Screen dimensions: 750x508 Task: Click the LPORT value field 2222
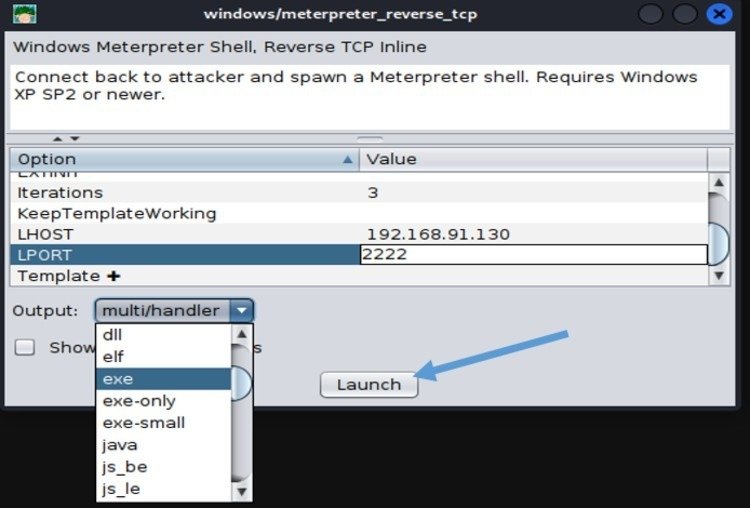533,254
